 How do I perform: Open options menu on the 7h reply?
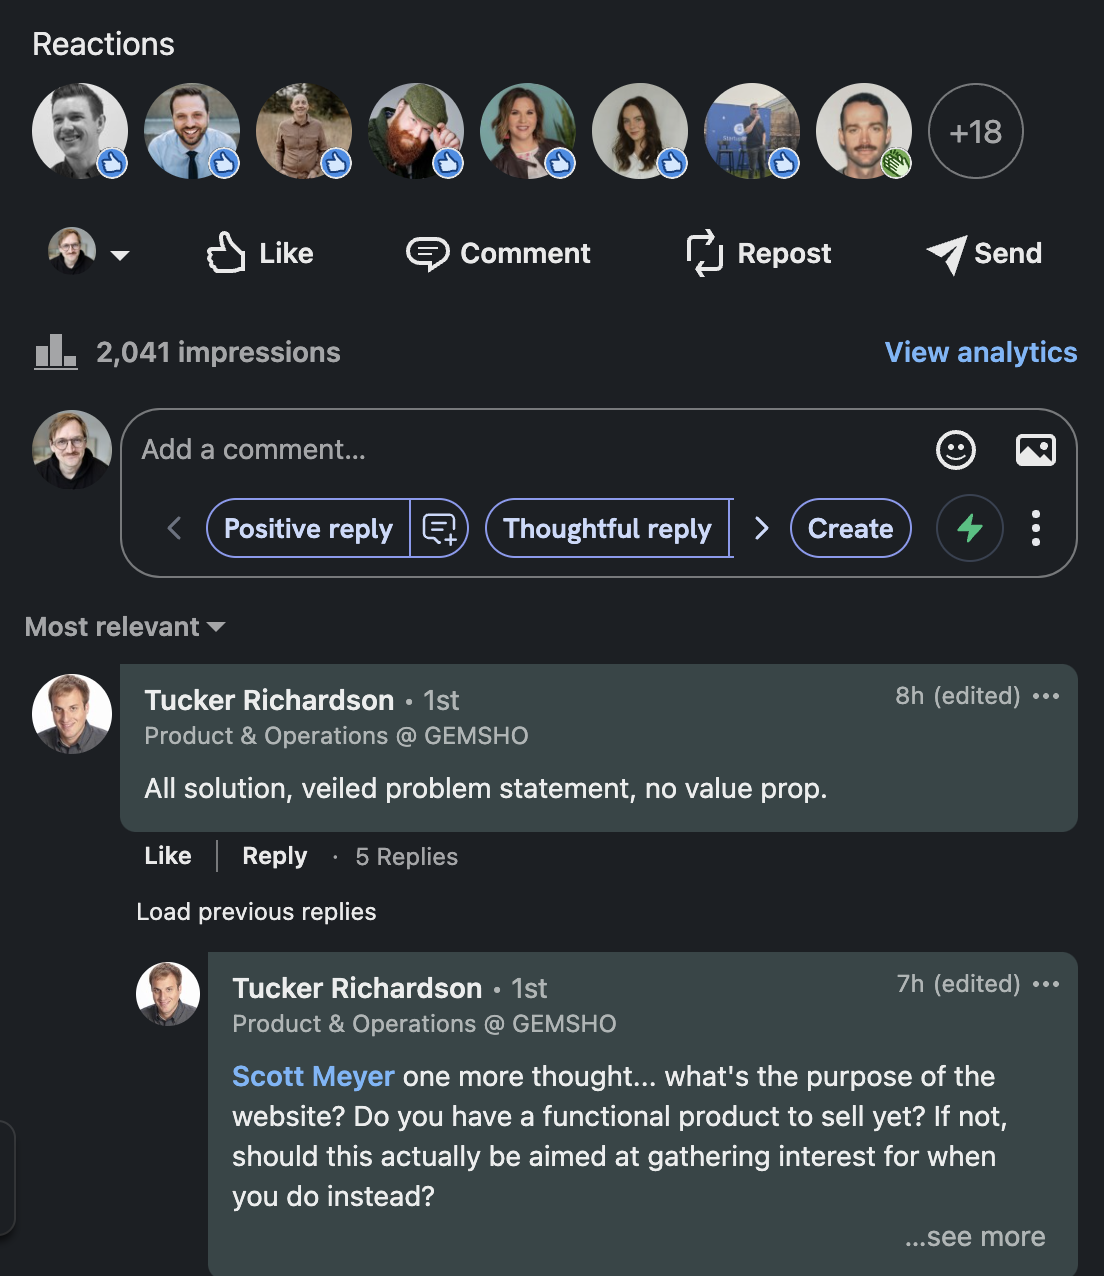(1046, 984)
